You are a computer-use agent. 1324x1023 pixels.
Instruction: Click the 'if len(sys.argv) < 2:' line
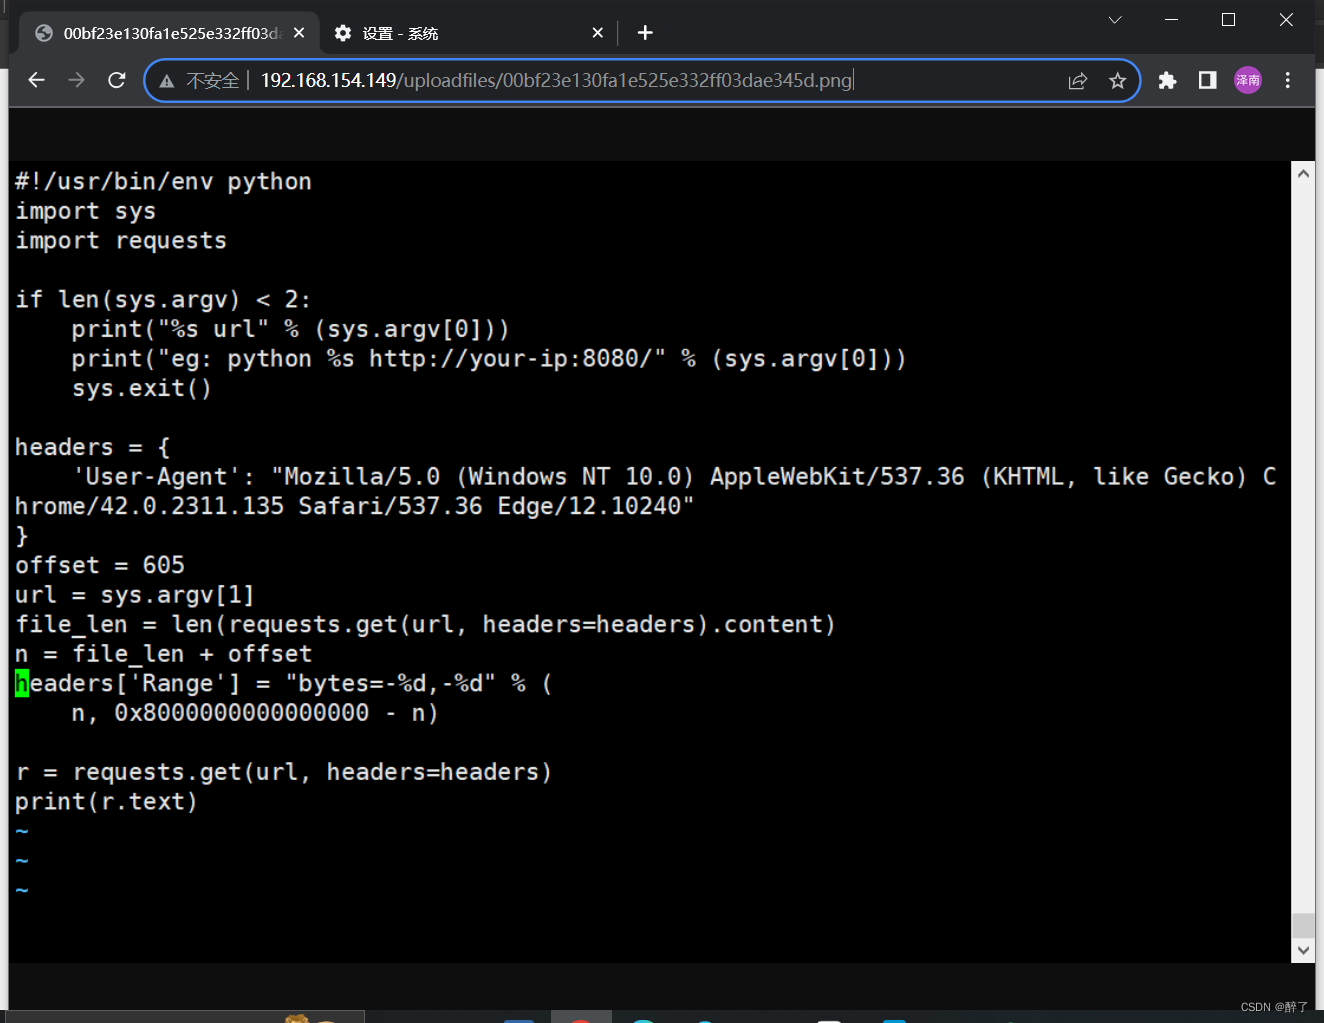tap(163, 299)
